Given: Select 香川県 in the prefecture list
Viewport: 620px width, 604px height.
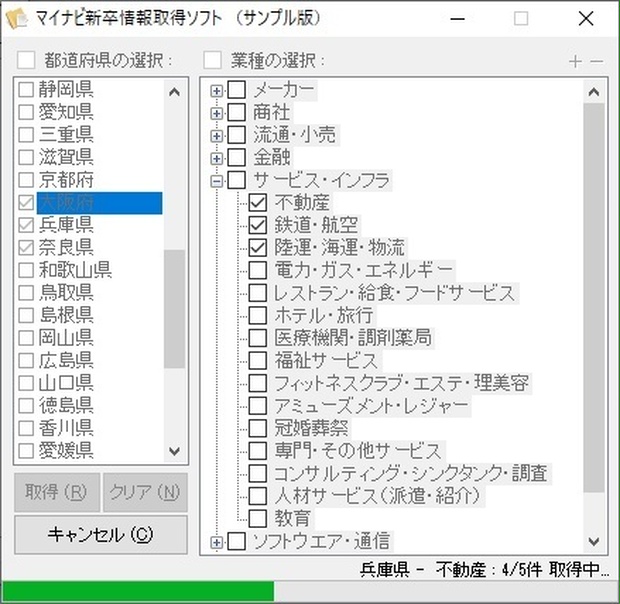Looking at the screenshot, I should tap(66, 428).
